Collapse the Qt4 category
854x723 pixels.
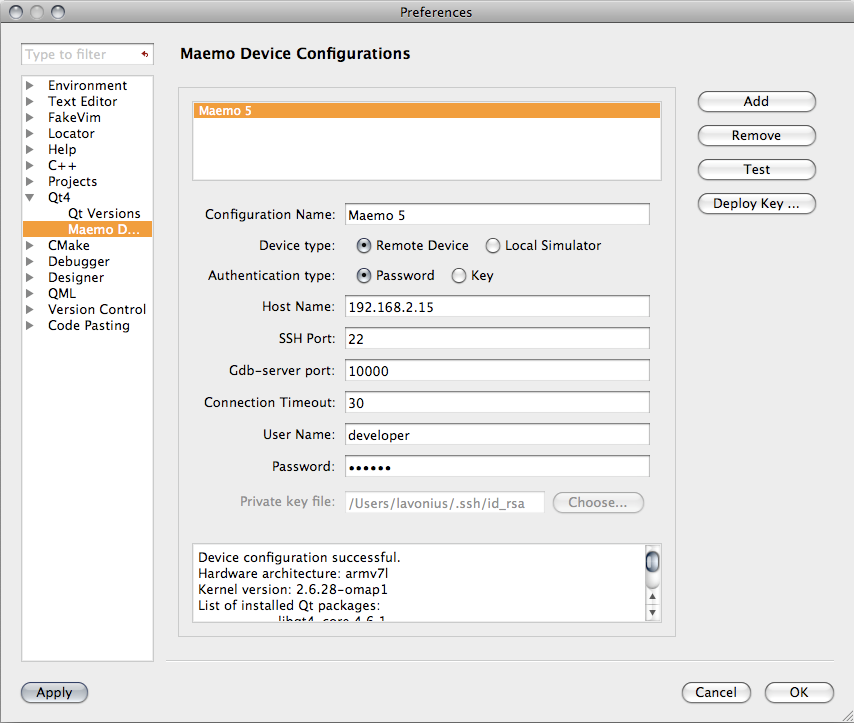(30, 198)
